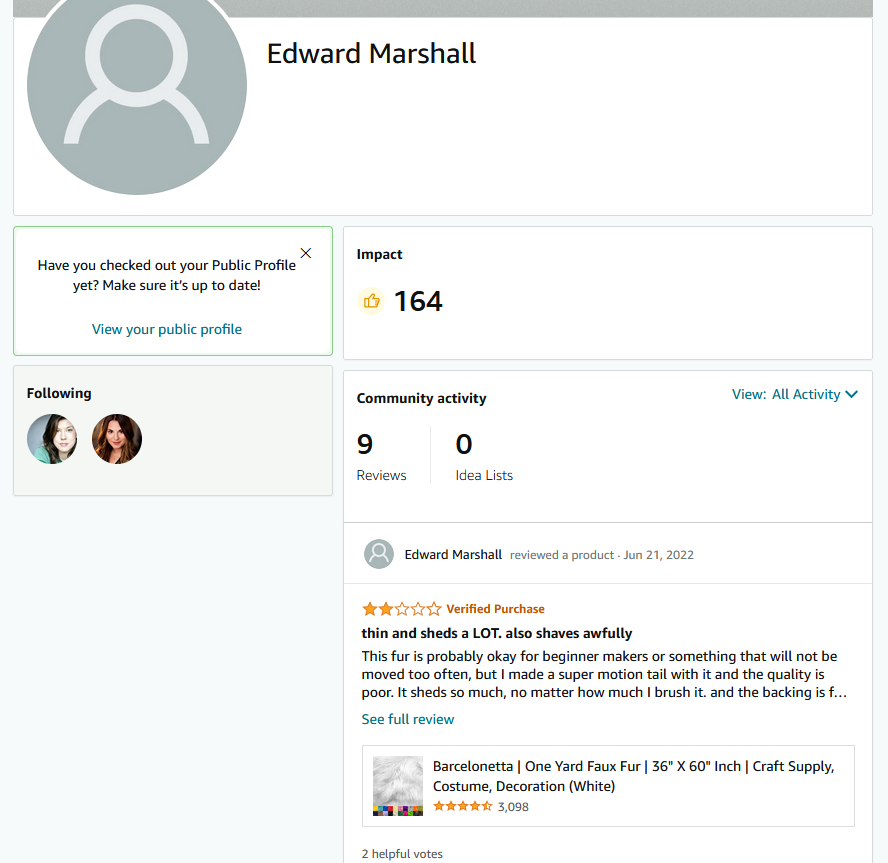Click the review date Jun 21, 2022
888x863 pixels.
tap(658, 555)
